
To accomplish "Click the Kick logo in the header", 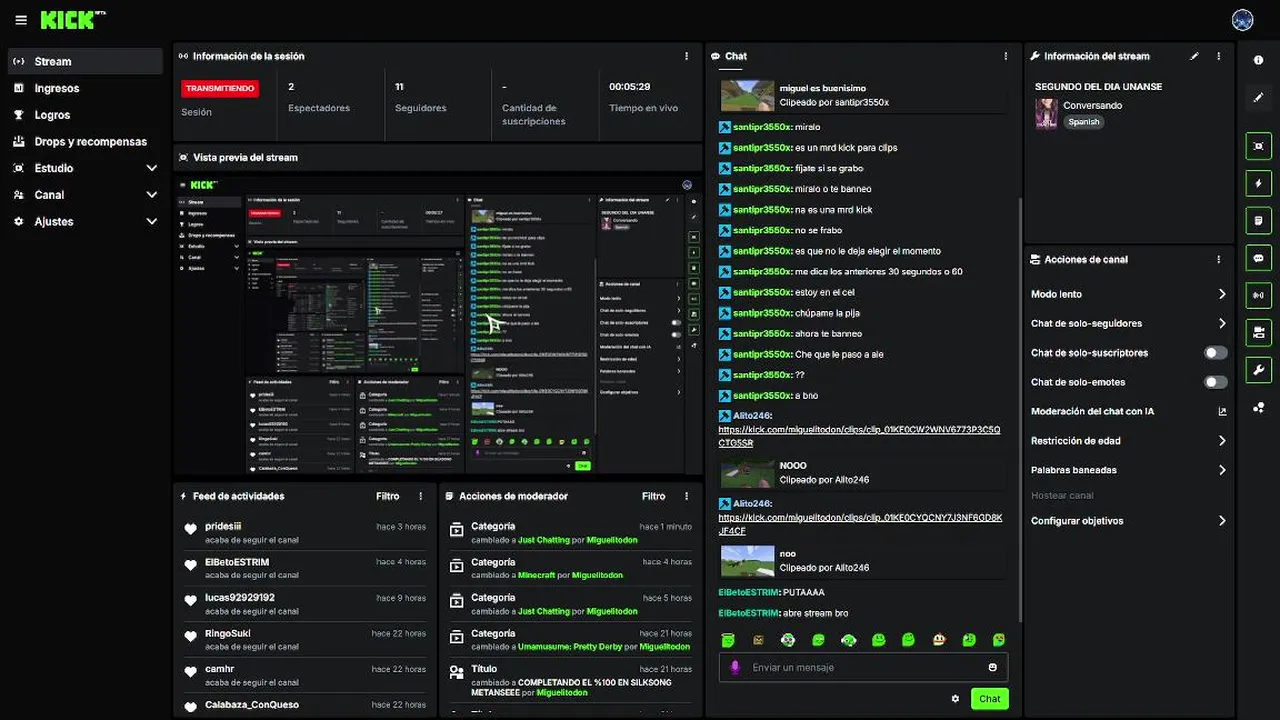I will (x=73, y=20).
